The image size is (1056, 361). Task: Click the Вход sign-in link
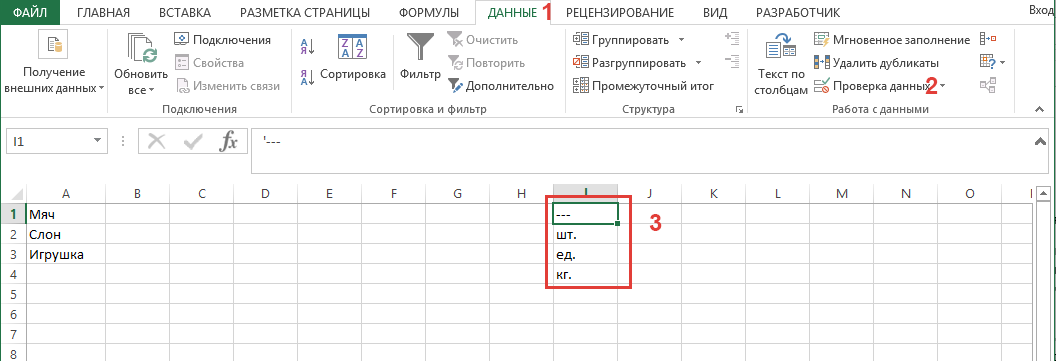coord(1043,11)
